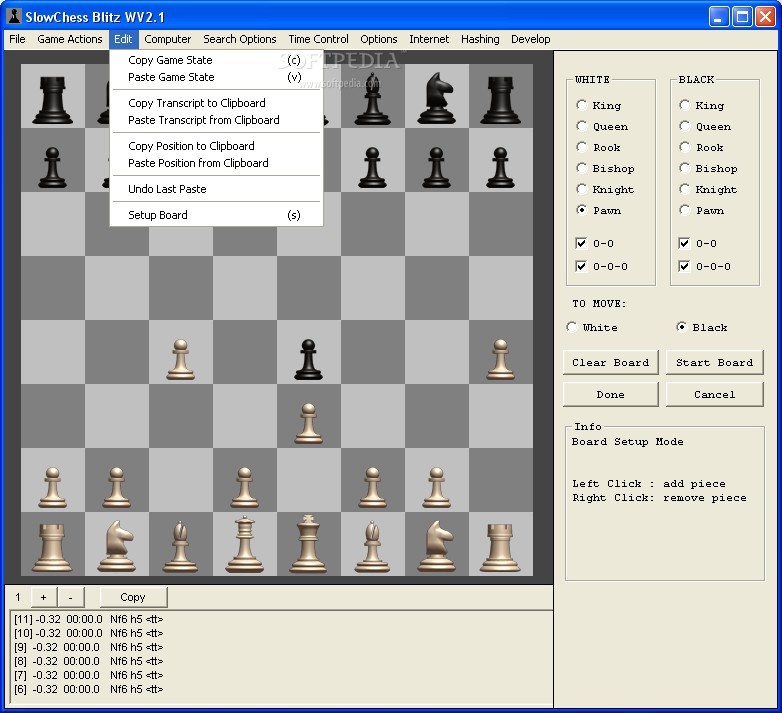782x713 pixels.
Task: Click the minus button beside line count
Action: [70, 597]
